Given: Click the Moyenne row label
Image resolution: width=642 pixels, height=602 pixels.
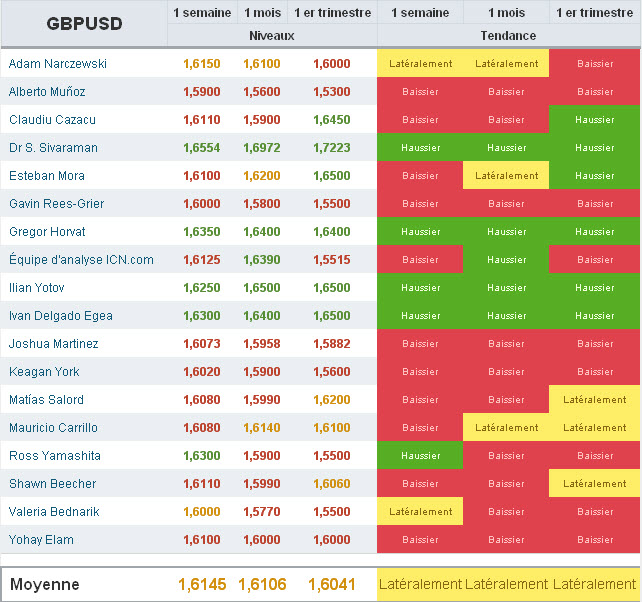Looking at the screenshot, I should (45, 584).
